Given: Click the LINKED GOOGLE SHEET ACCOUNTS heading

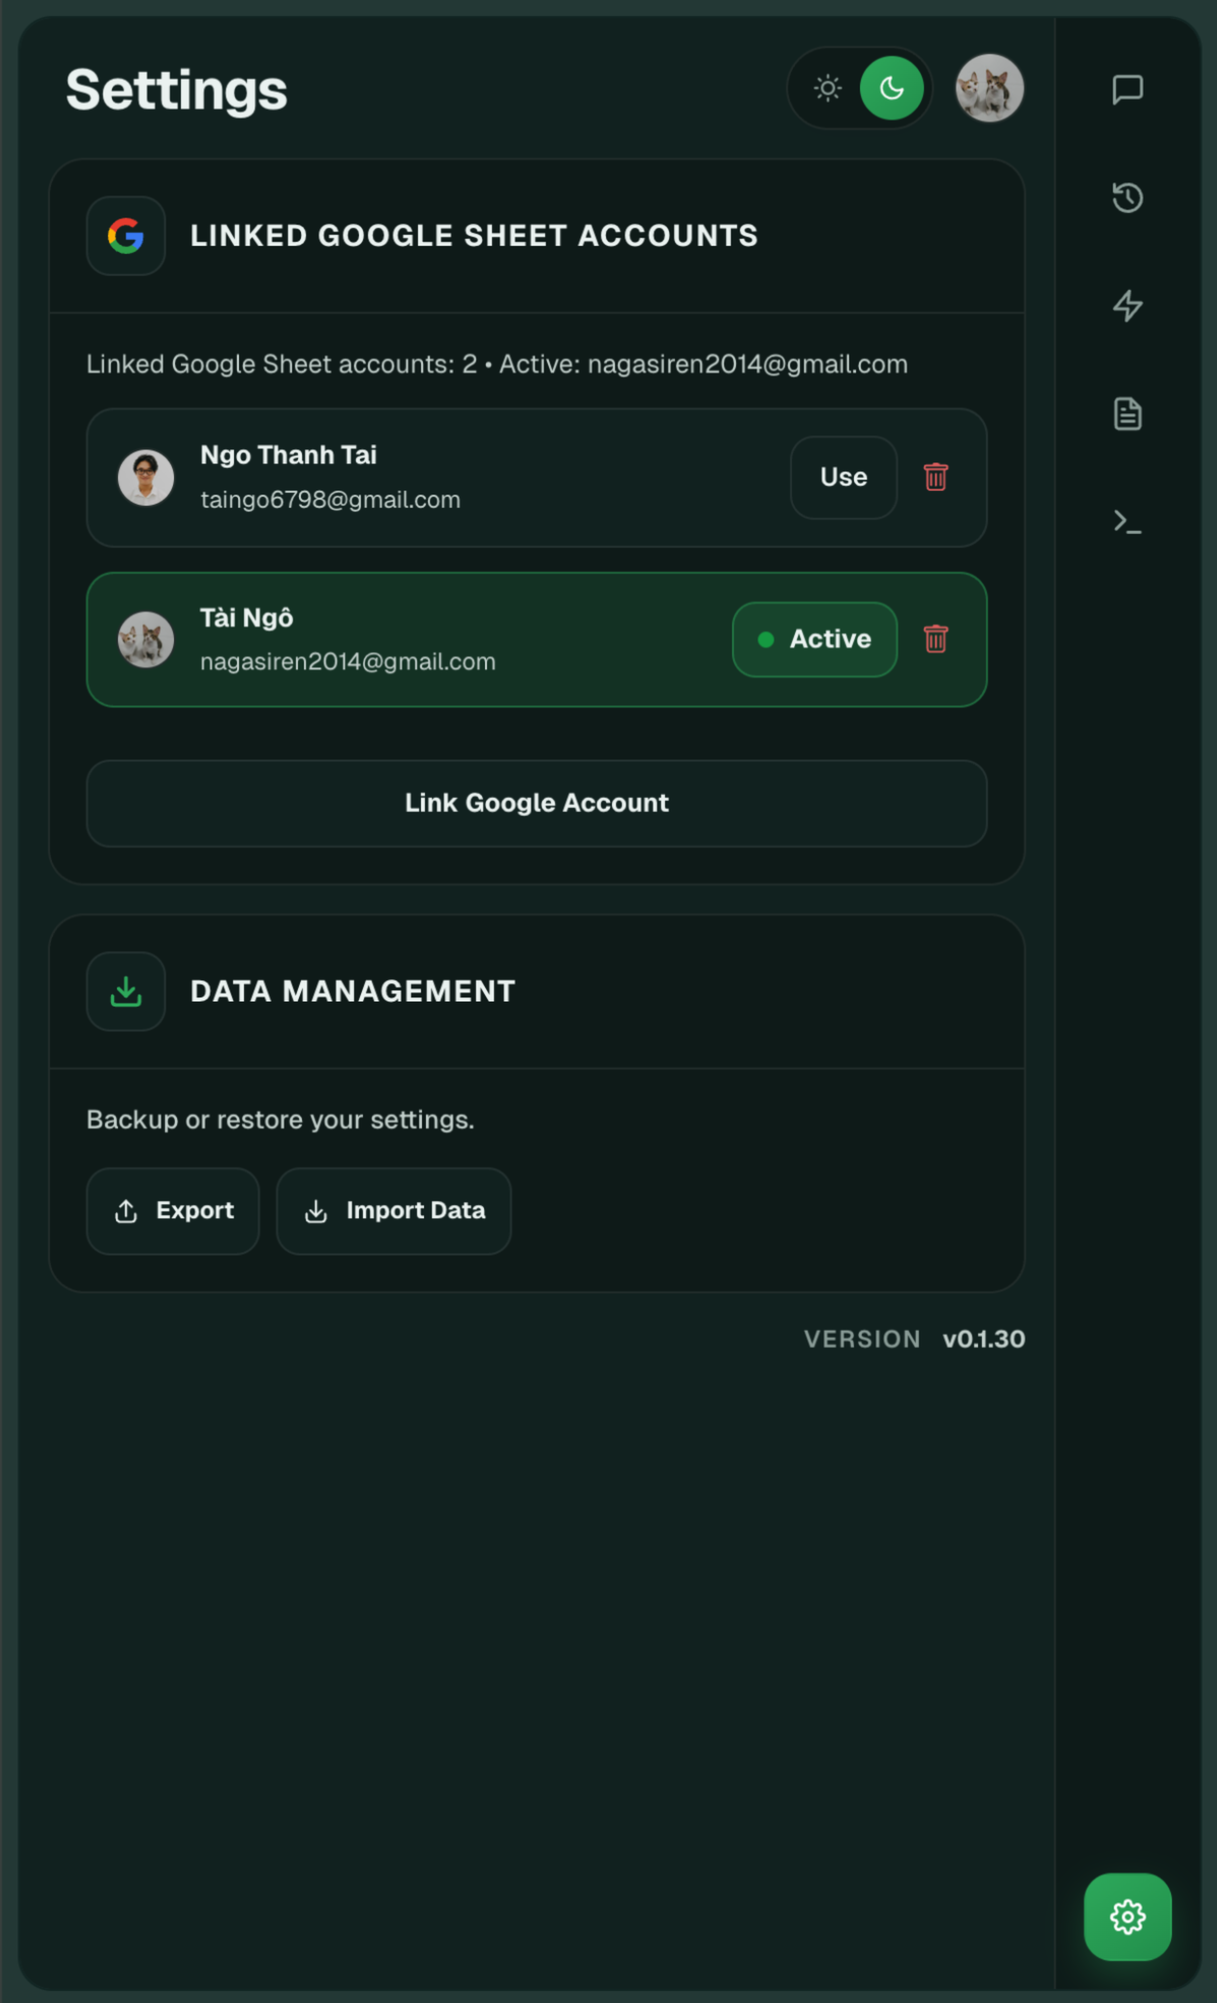Looking at the screenshot, I should click(474, 236).
